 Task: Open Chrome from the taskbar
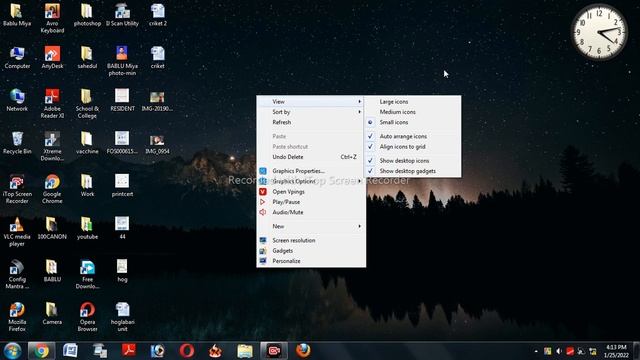41,351
